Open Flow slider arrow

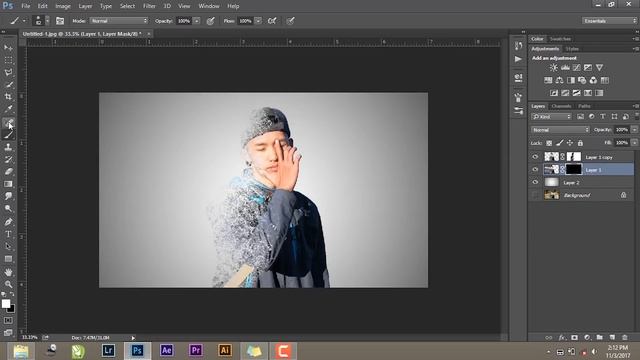pos(258,21)
